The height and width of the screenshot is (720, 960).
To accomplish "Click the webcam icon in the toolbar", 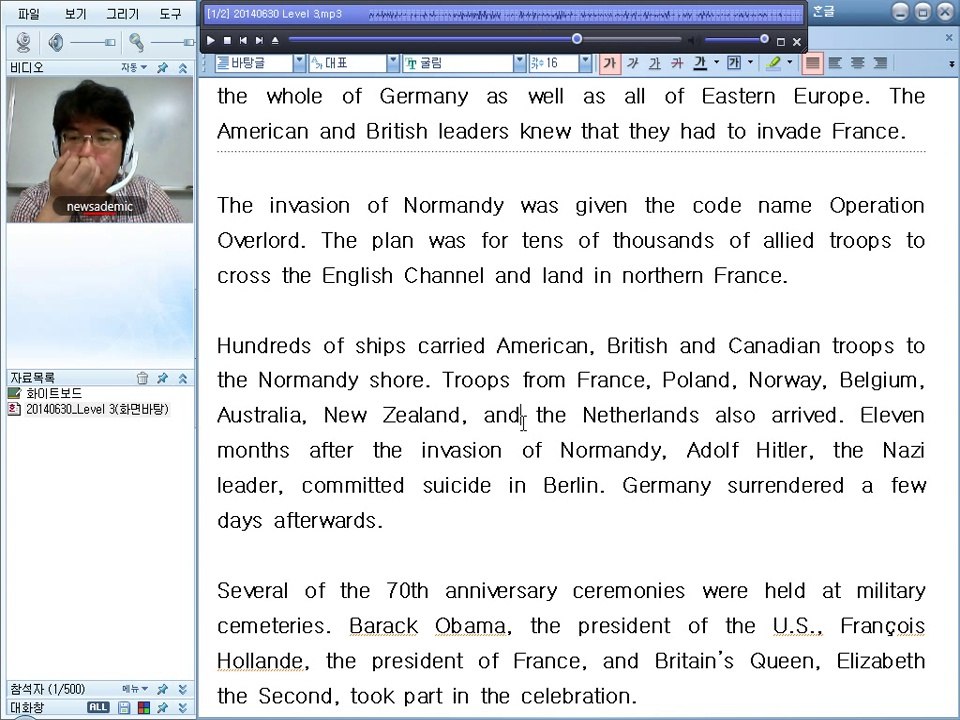I will click(x=24, y=42).
